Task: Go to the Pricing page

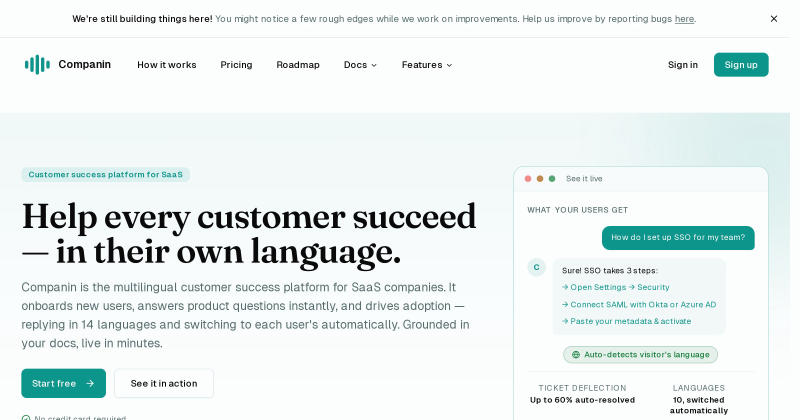Action: pyautogui.click(x=236, y=65)
